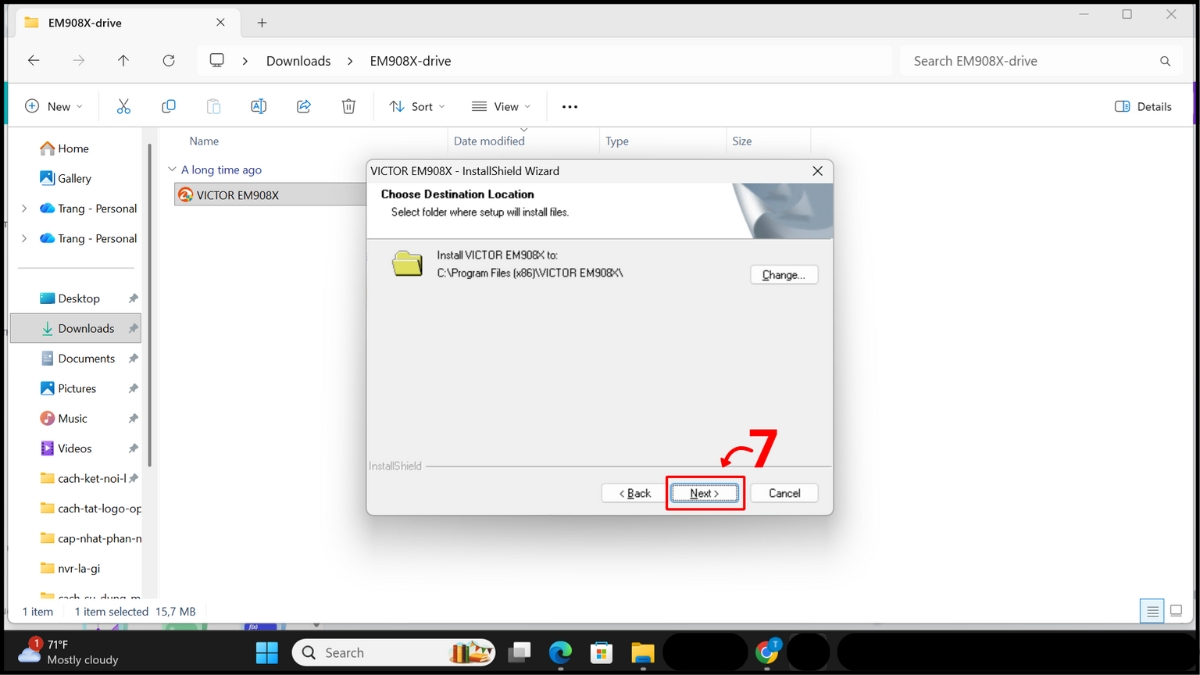1200x675 pixels.
Task: Launch Microsoft Edge from taskbar
Action: pos(560,653)
